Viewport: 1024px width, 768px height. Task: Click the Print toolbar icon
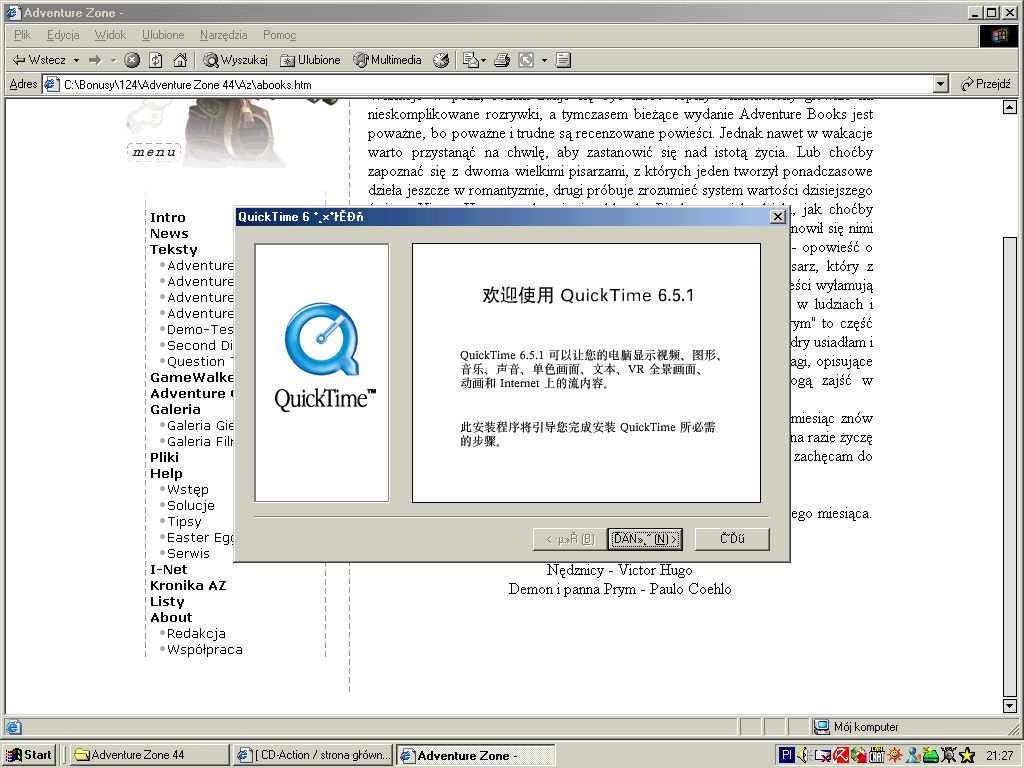tap(503, 60)
